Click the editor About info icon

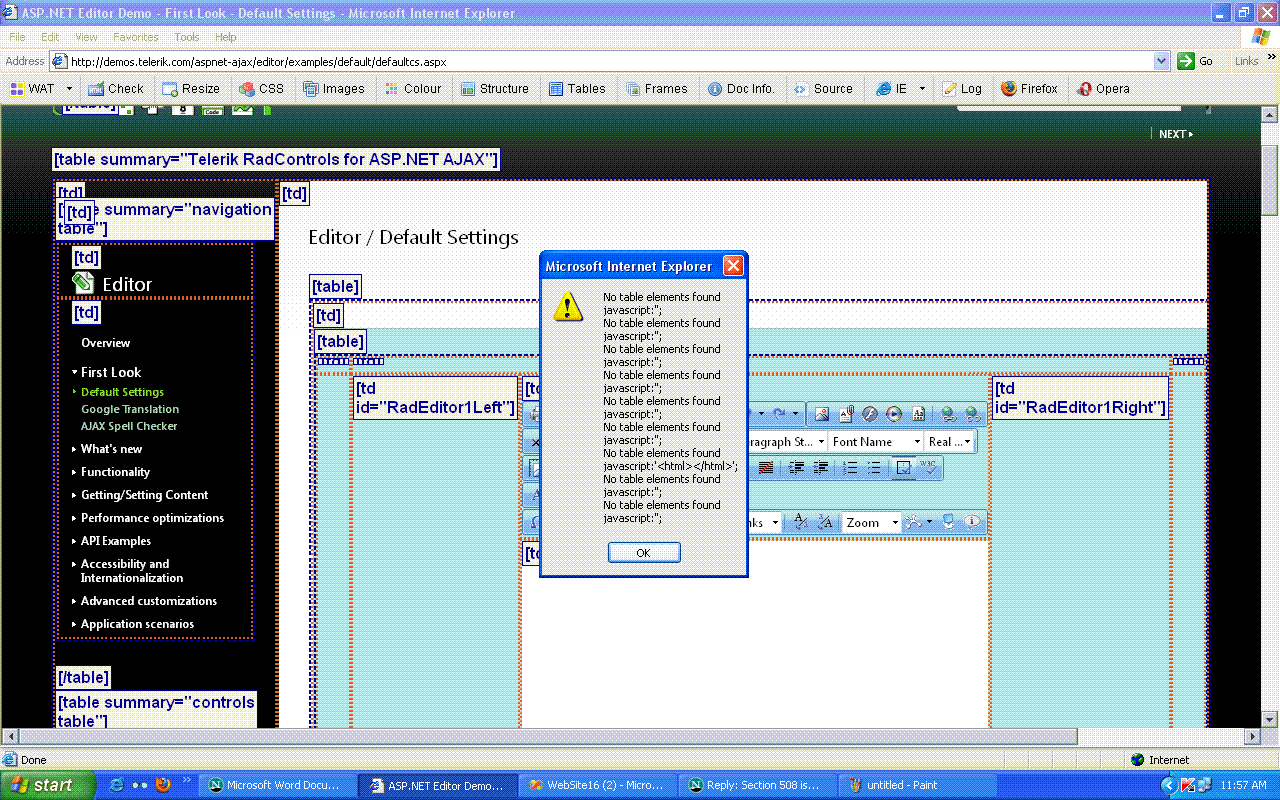(972, 522)
